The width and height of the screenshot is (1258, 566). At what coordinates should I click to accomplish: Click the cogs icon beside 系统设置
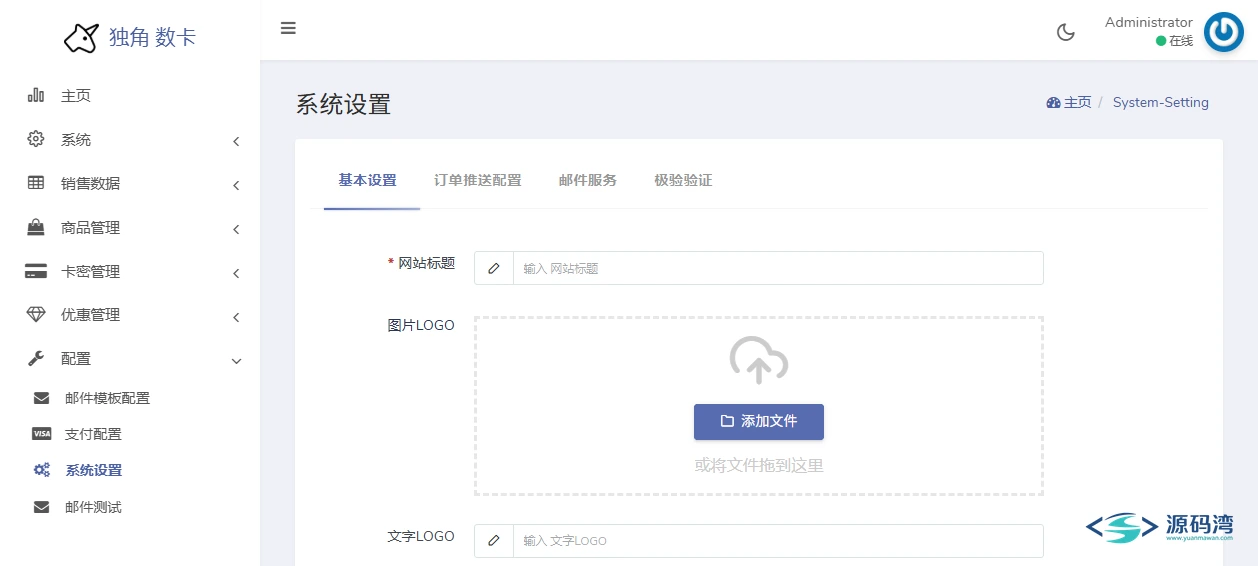click(x=41, y=470)
